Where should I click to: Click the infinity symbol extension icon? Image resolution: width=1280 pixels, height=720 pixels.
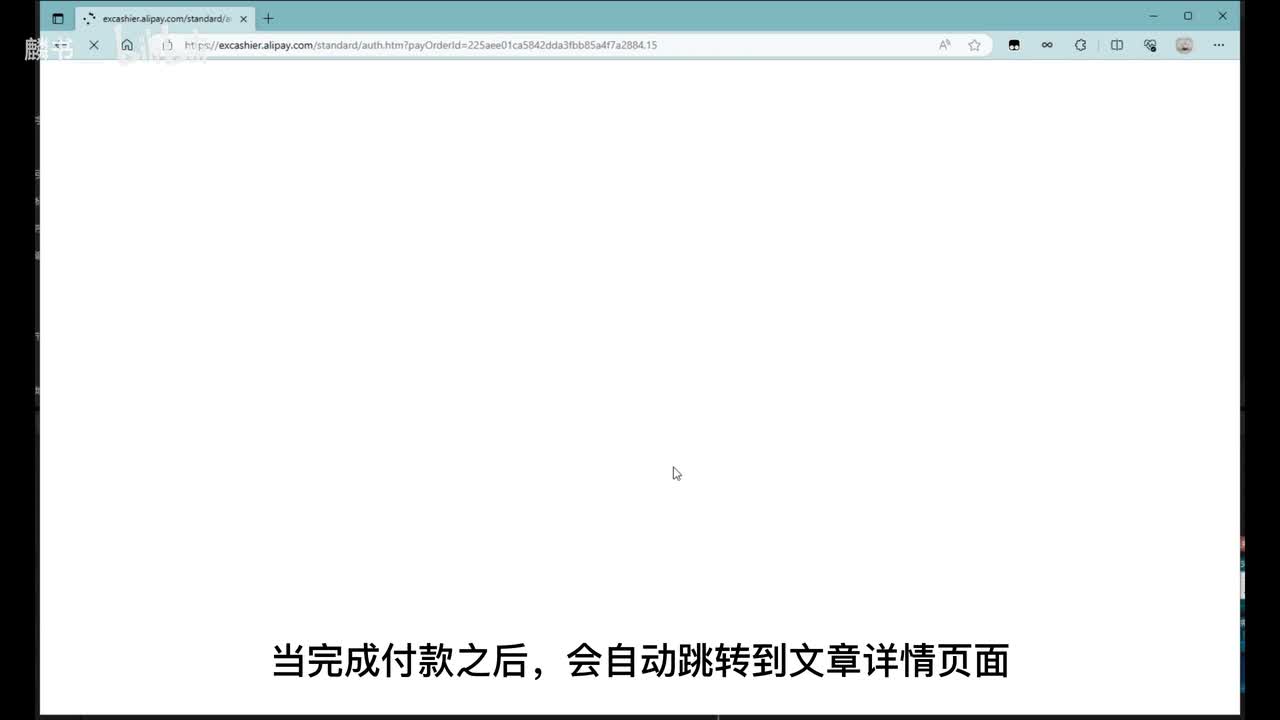coord(1047,45)
